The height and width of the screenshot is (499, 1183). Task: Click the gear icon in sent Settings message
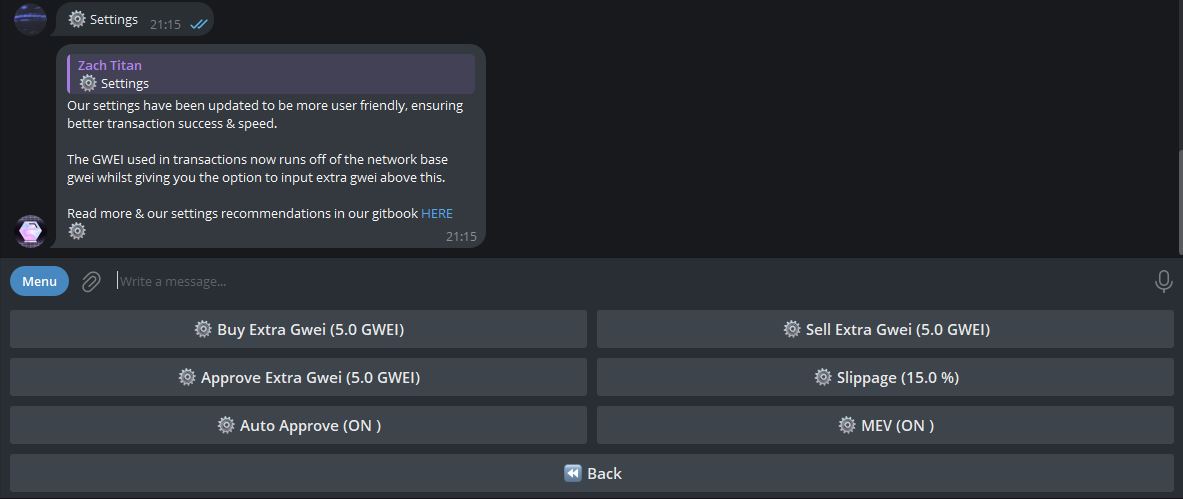coord(77,19)
